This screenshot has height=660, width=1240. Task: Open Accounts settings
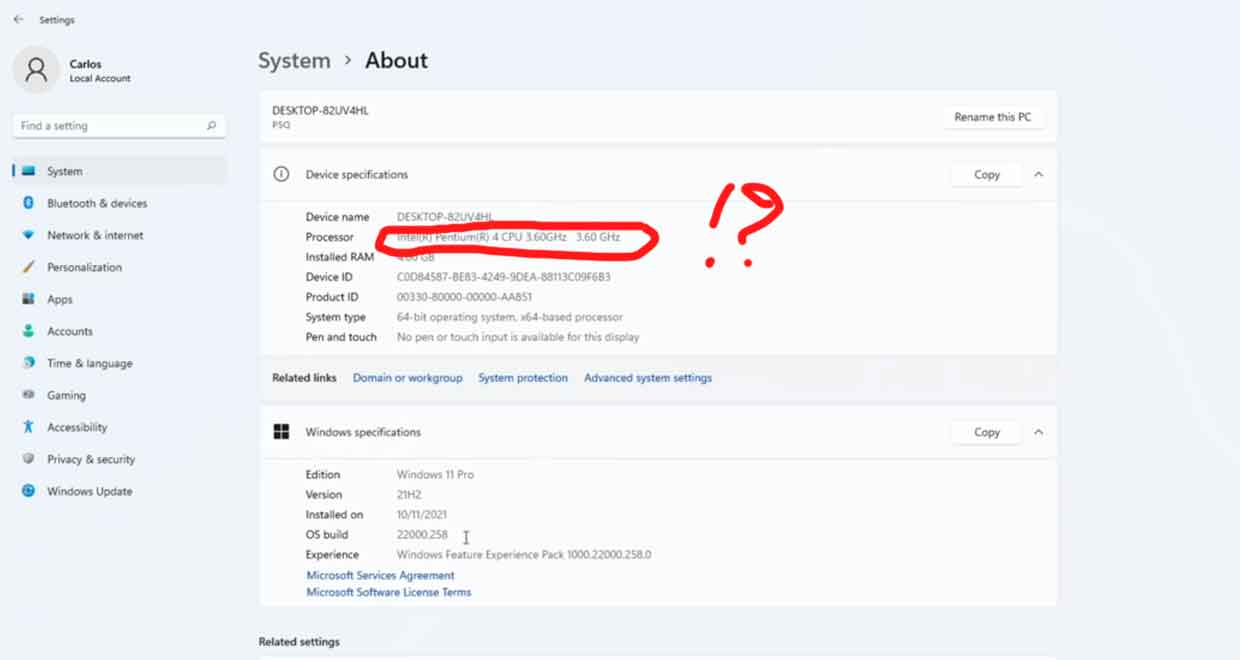[x=70, y=331]
